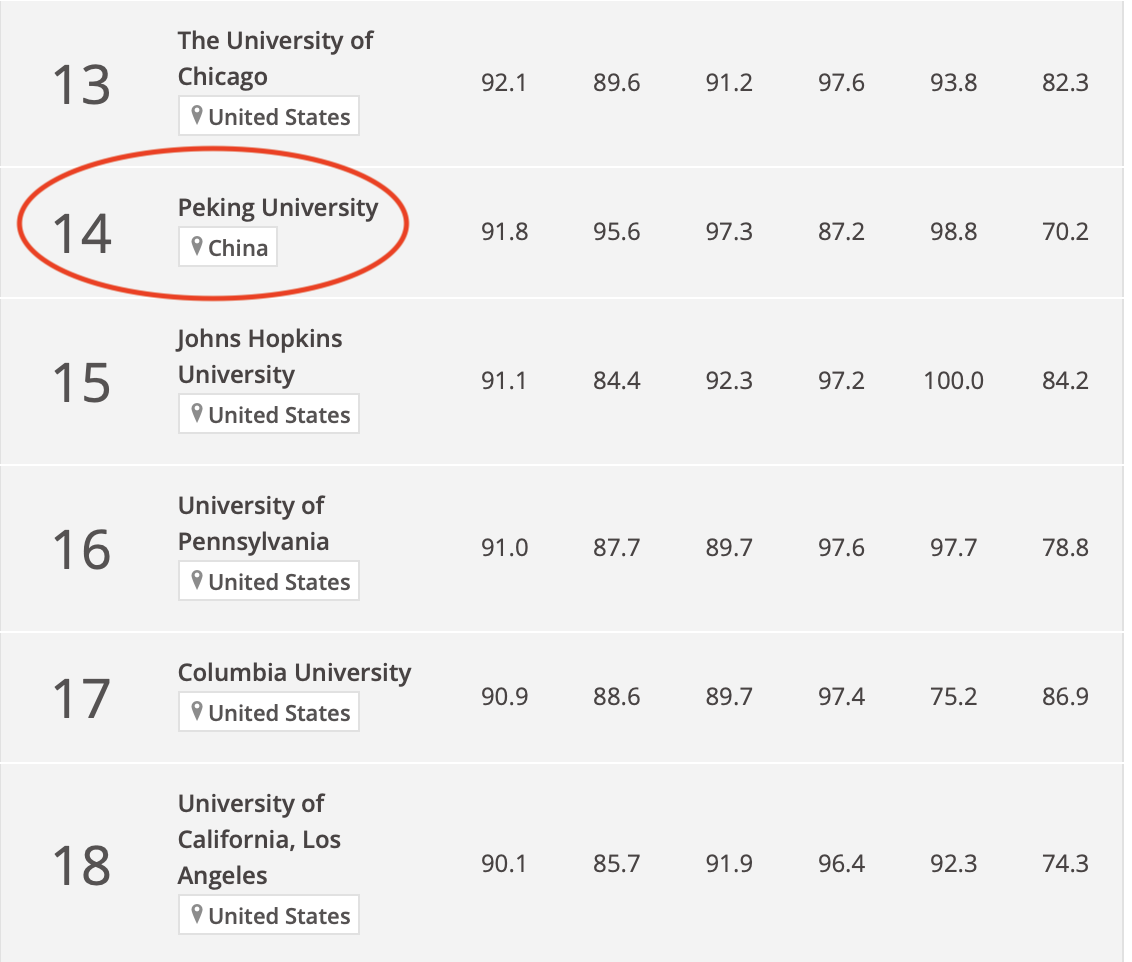The image size is (1132, 962).
Task: Click location pin under UCLA
Action: 196,914
